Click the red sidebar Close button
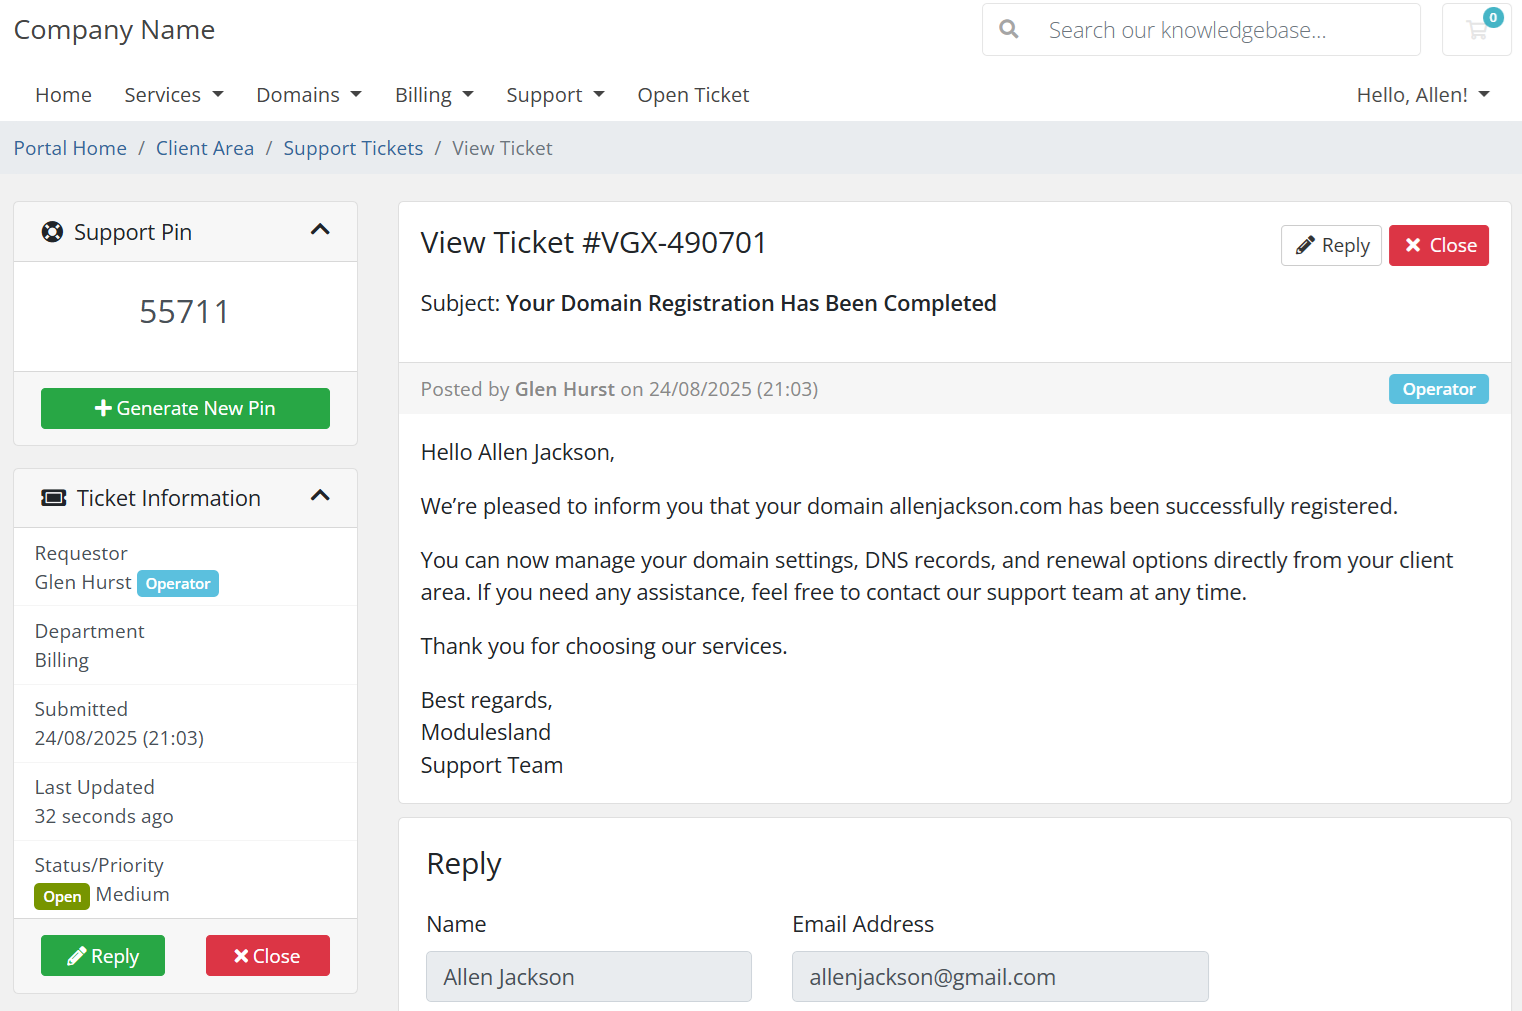The height and width of the screenshot is (1011, 1522). [x=267, y=956]
